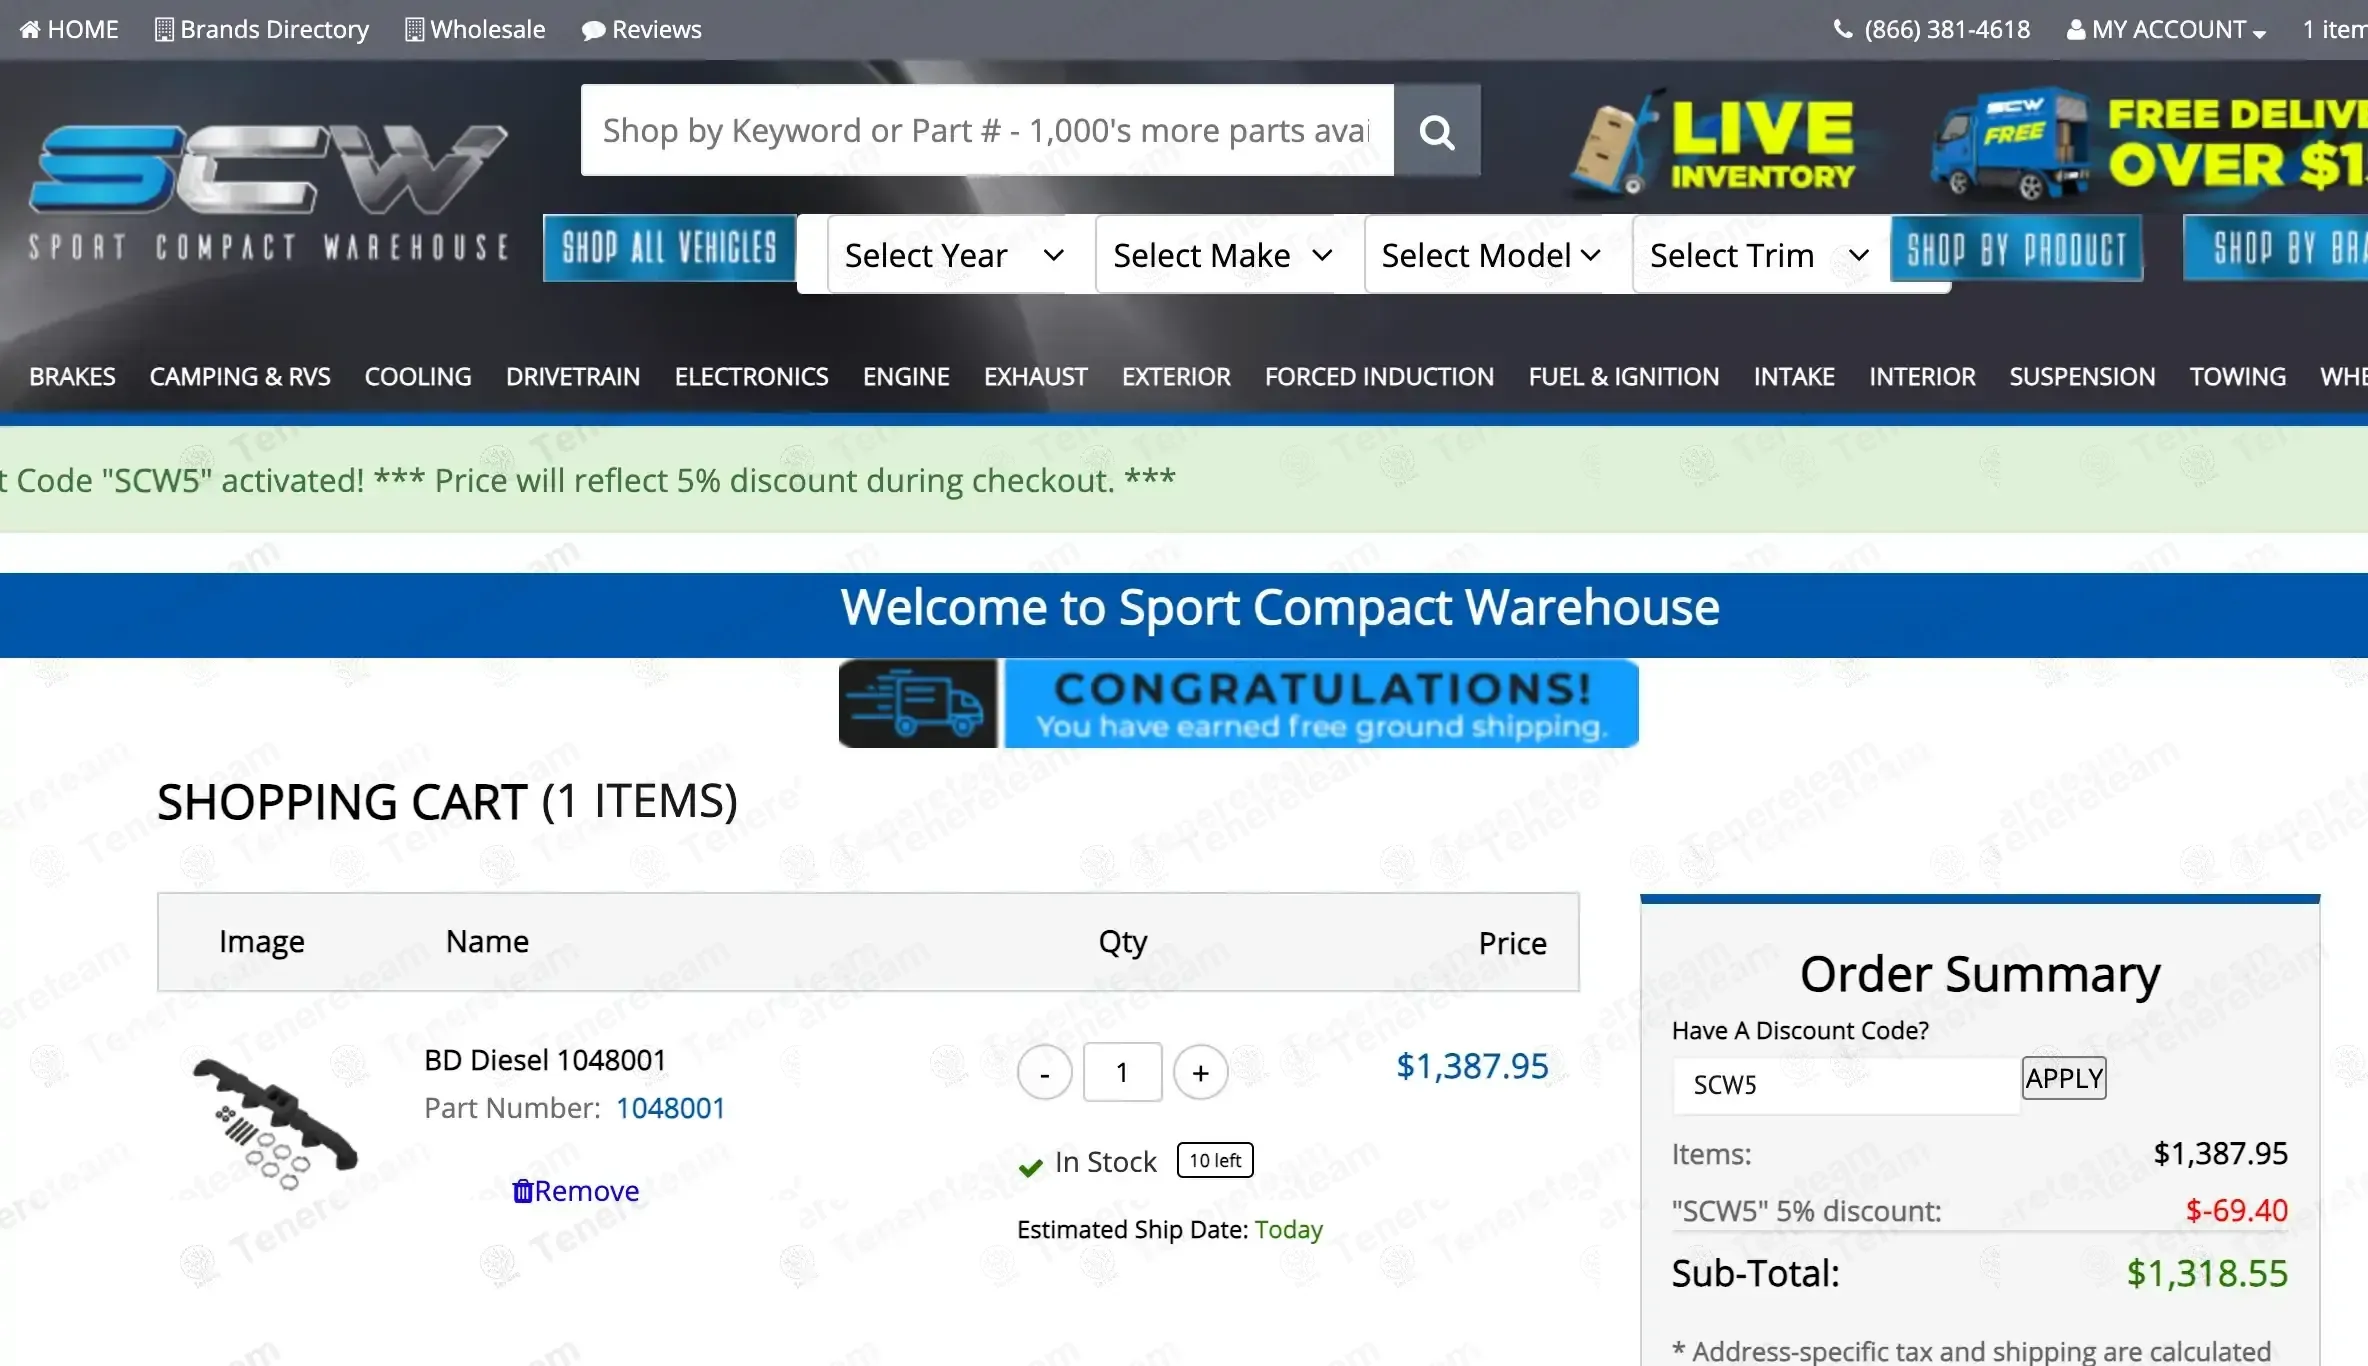Open the INTAKE category

pos(1794,376)
